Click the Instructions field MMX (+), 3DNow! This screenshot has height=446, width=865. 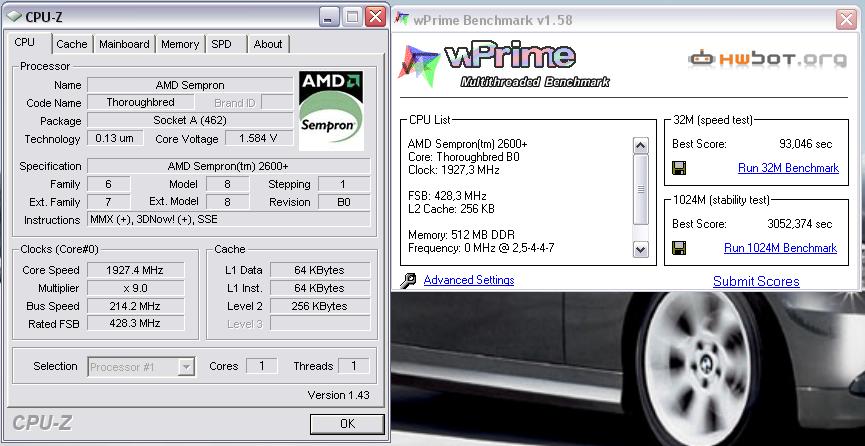tap(228, 220)
